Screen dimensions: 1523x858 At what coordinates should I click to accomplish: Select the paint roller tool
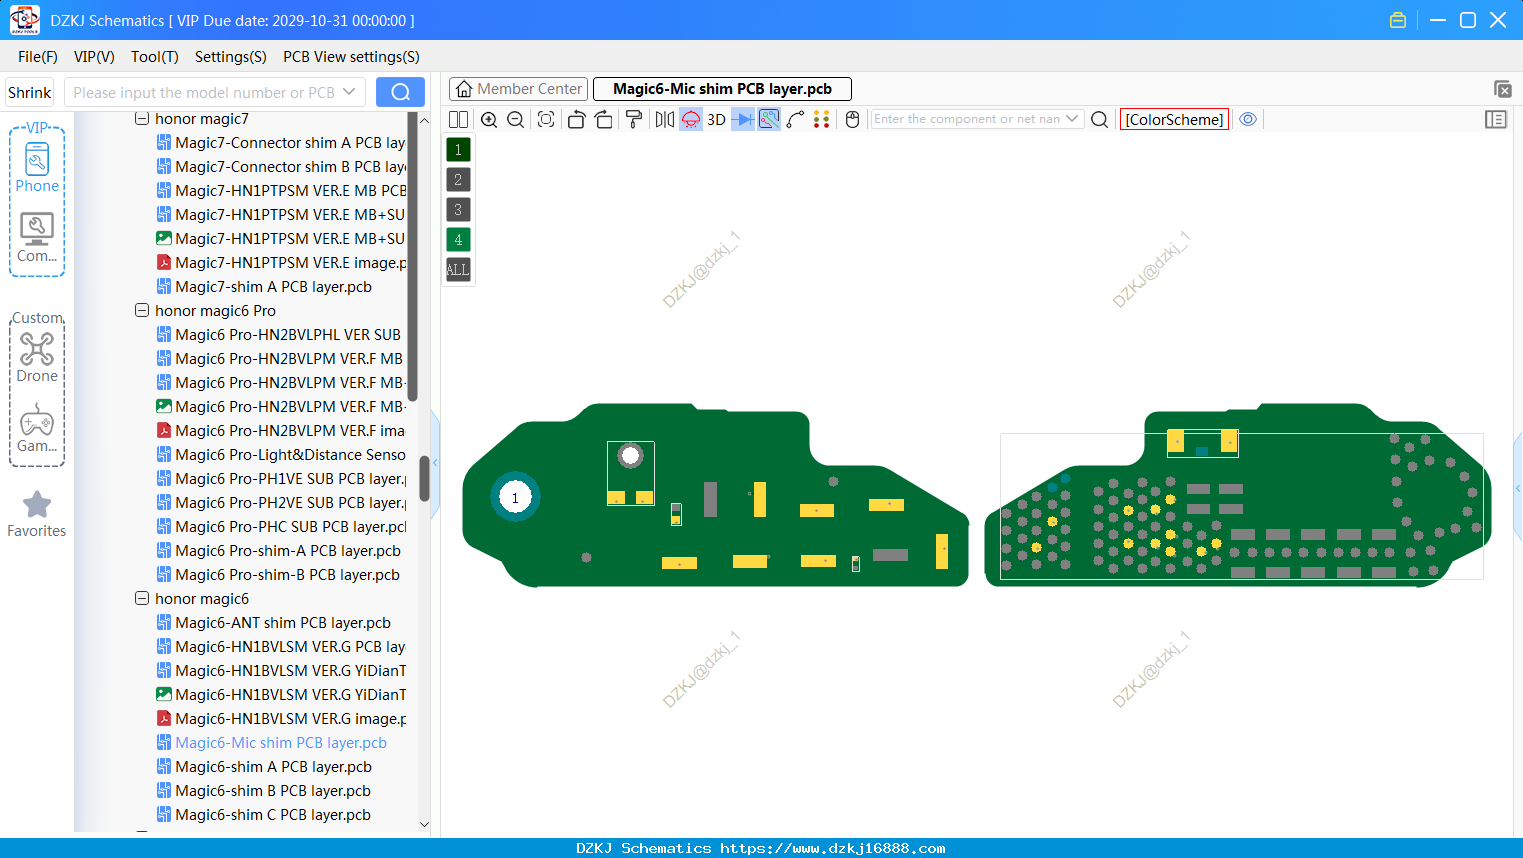pos(634,120)
